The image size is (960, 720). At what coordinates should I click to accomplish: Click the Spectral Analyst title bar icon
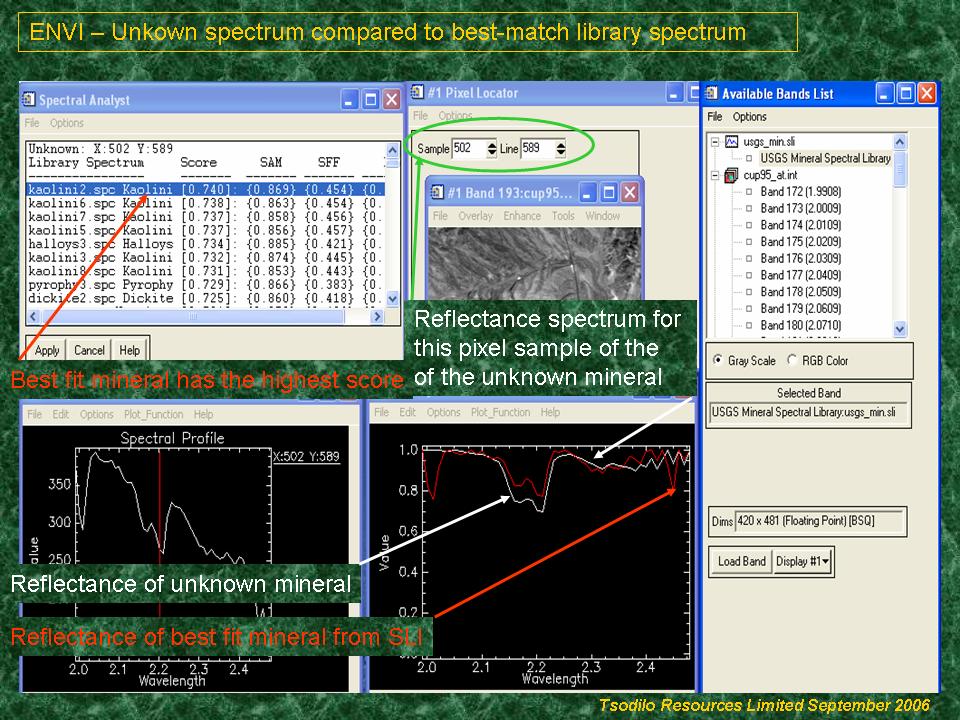click(29, 99)
